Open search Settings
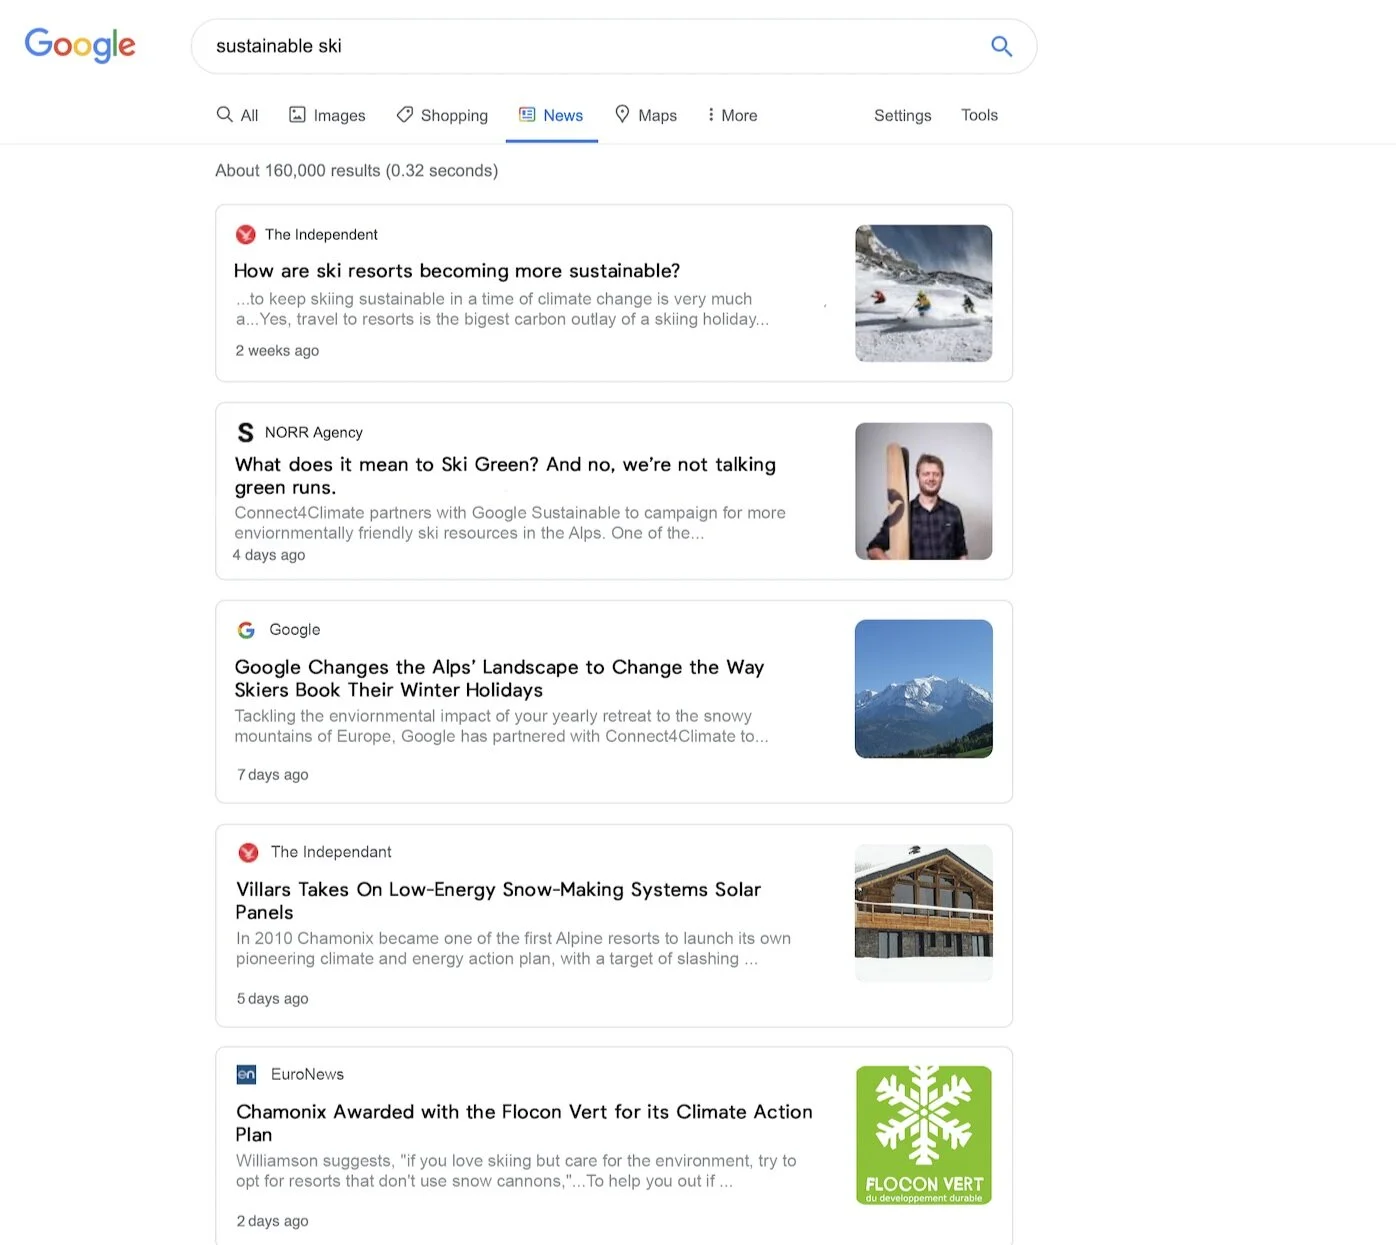1396x1245 pixels. coord(903,115)
